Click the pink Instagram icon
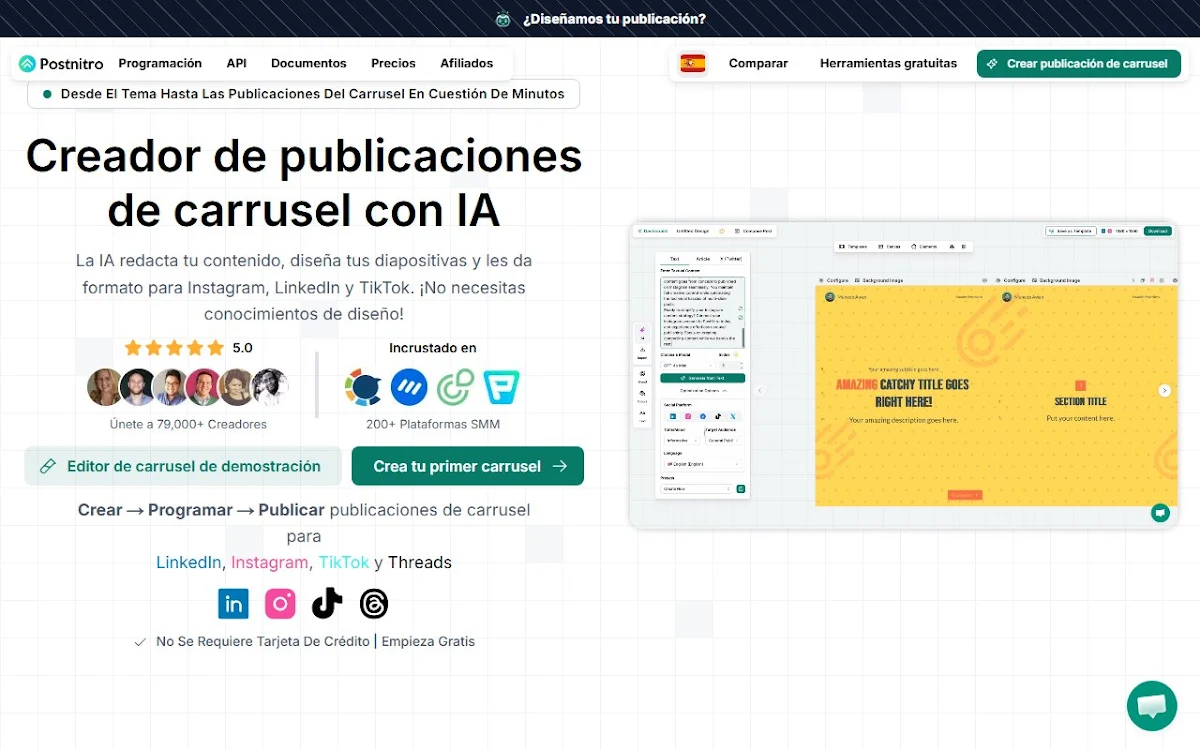 tap(280, 603)
